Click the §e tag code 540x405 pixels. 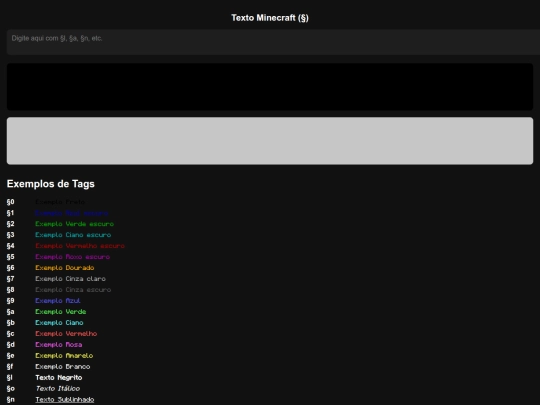tap(11, 356)
